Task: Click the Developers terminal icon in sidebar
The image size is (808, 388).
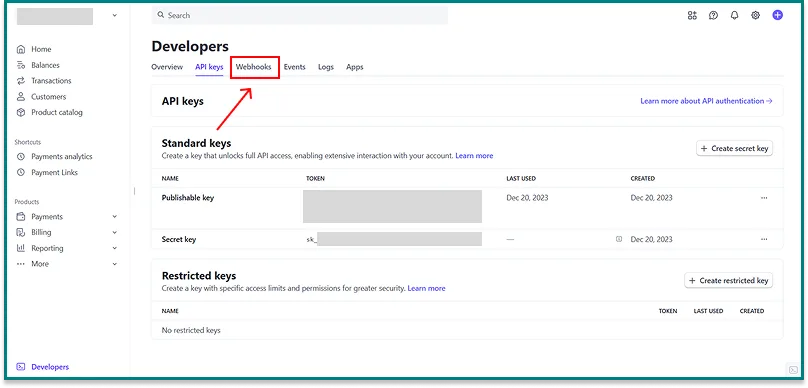Action: [x=21, y=367]
